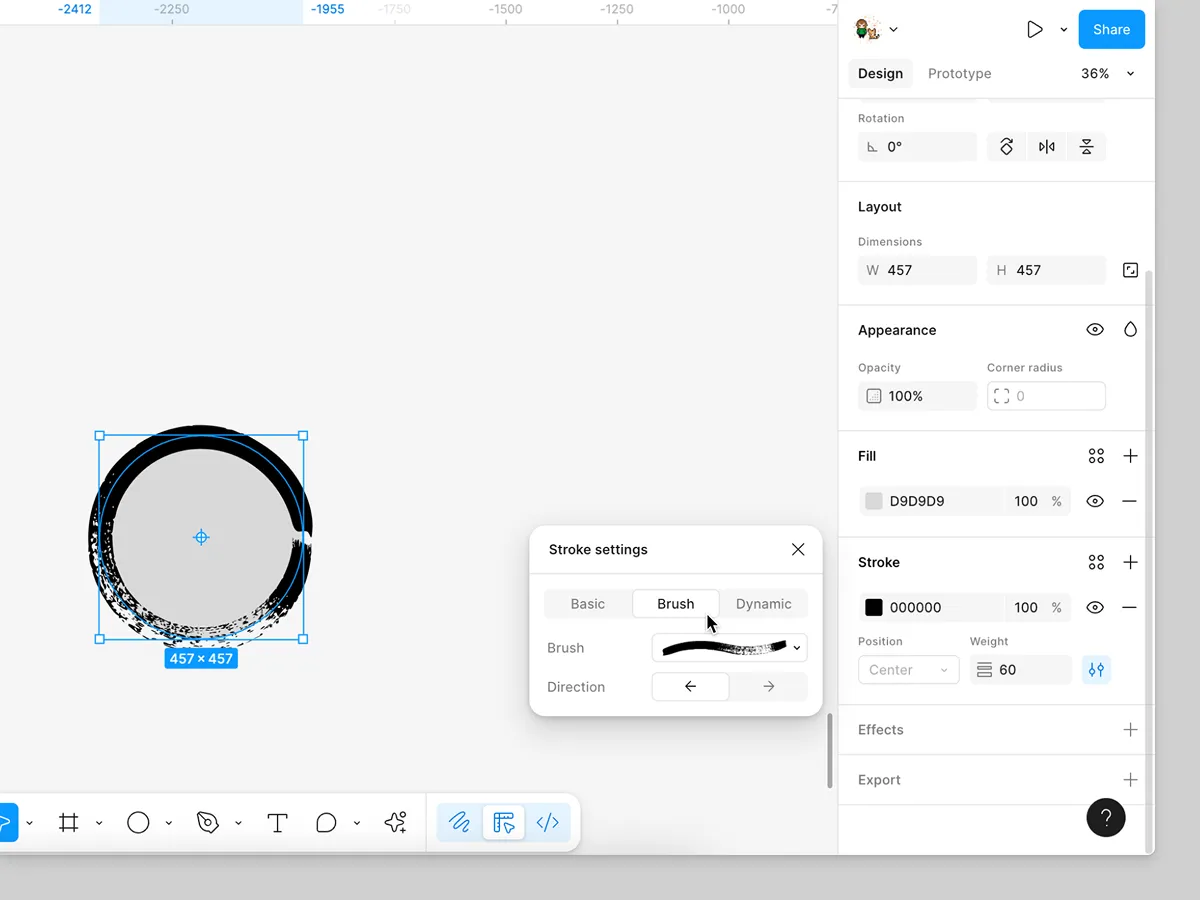The height and width of the screenshot is (900, 1200).
Task: Set brush direction to right arrow
Action: [x=768, y=687]
